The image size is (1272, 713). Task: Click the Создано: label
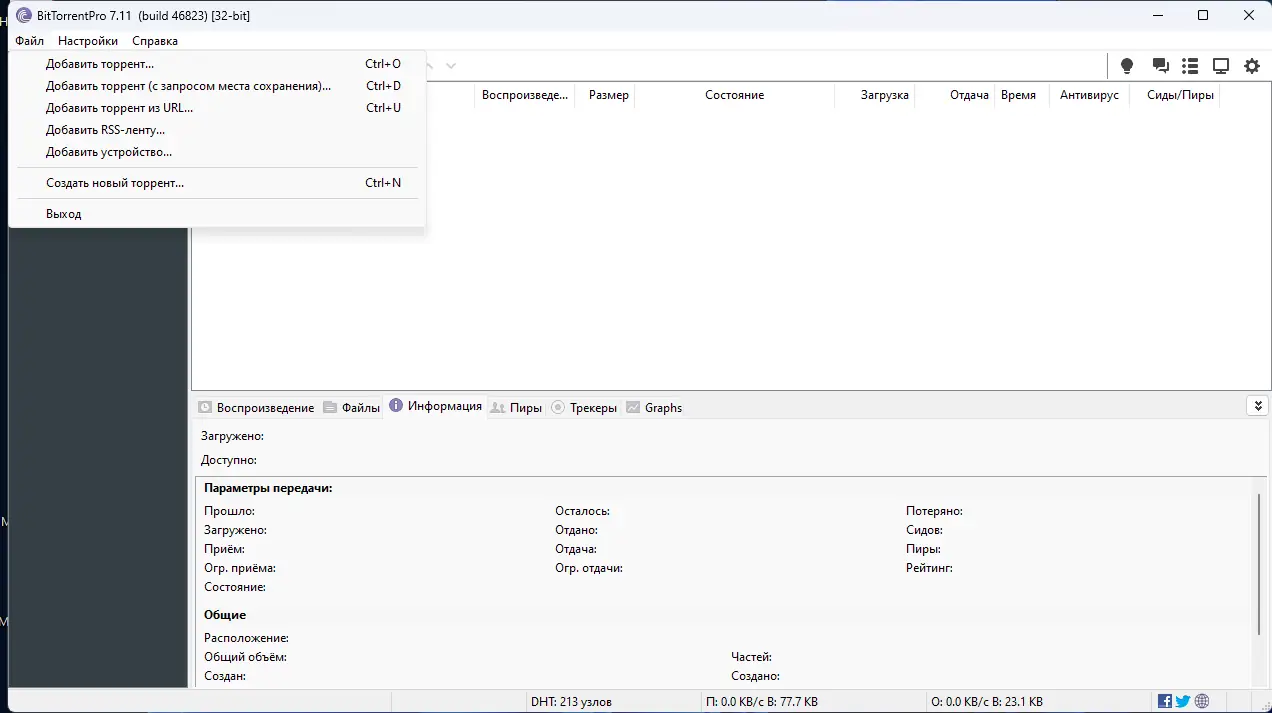(755, 676)
